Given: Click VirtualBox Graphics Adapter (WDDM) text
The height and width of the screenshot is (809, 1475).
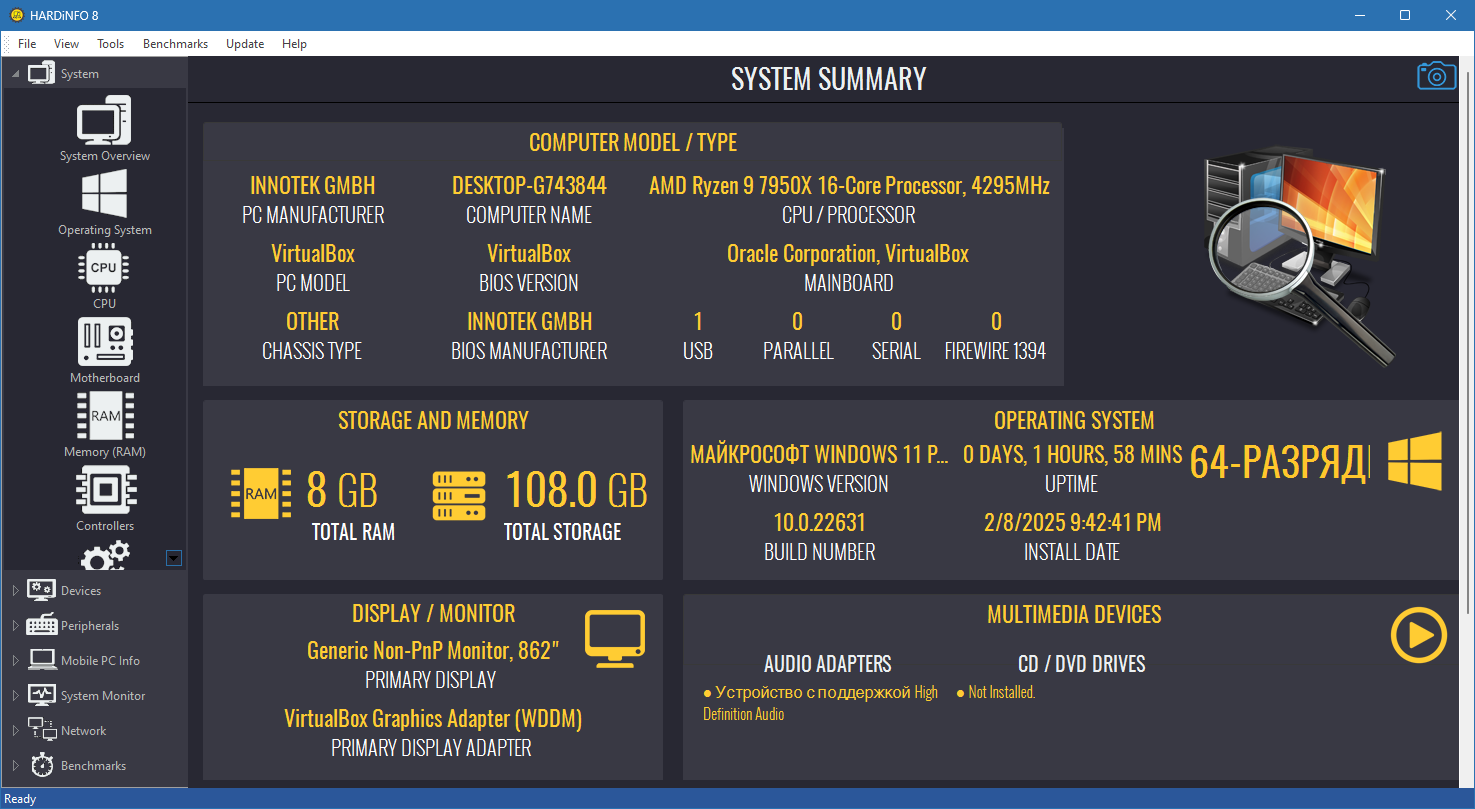Looking at the screenshot, I should pos(433,719).
